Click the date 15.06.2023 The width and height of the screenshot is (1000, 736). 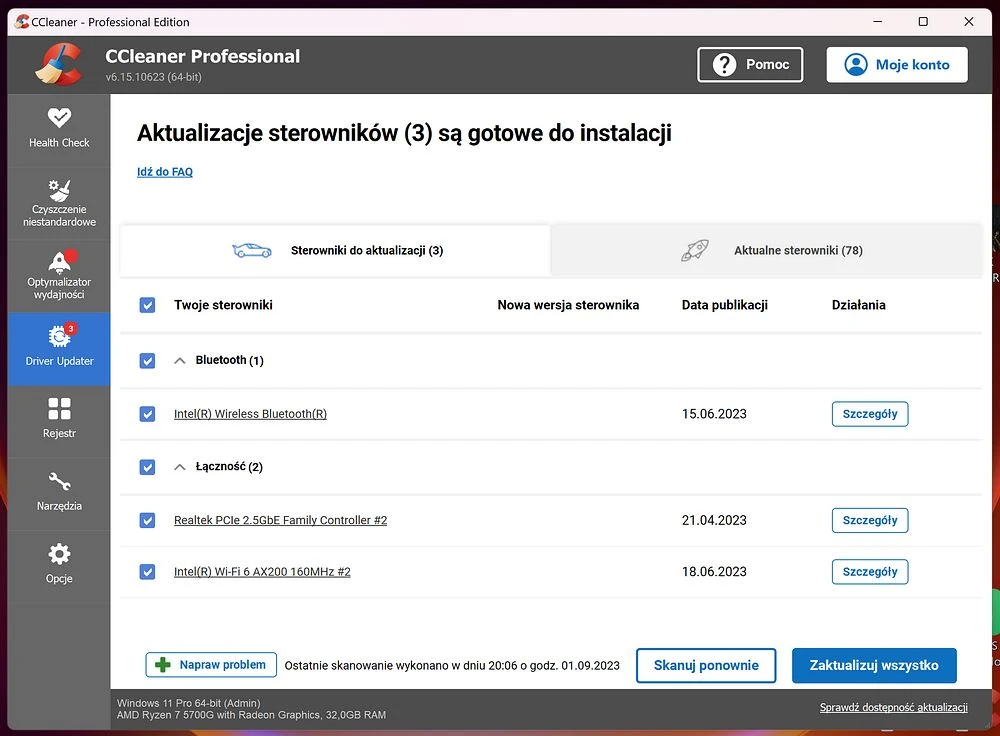coord(714,414)
